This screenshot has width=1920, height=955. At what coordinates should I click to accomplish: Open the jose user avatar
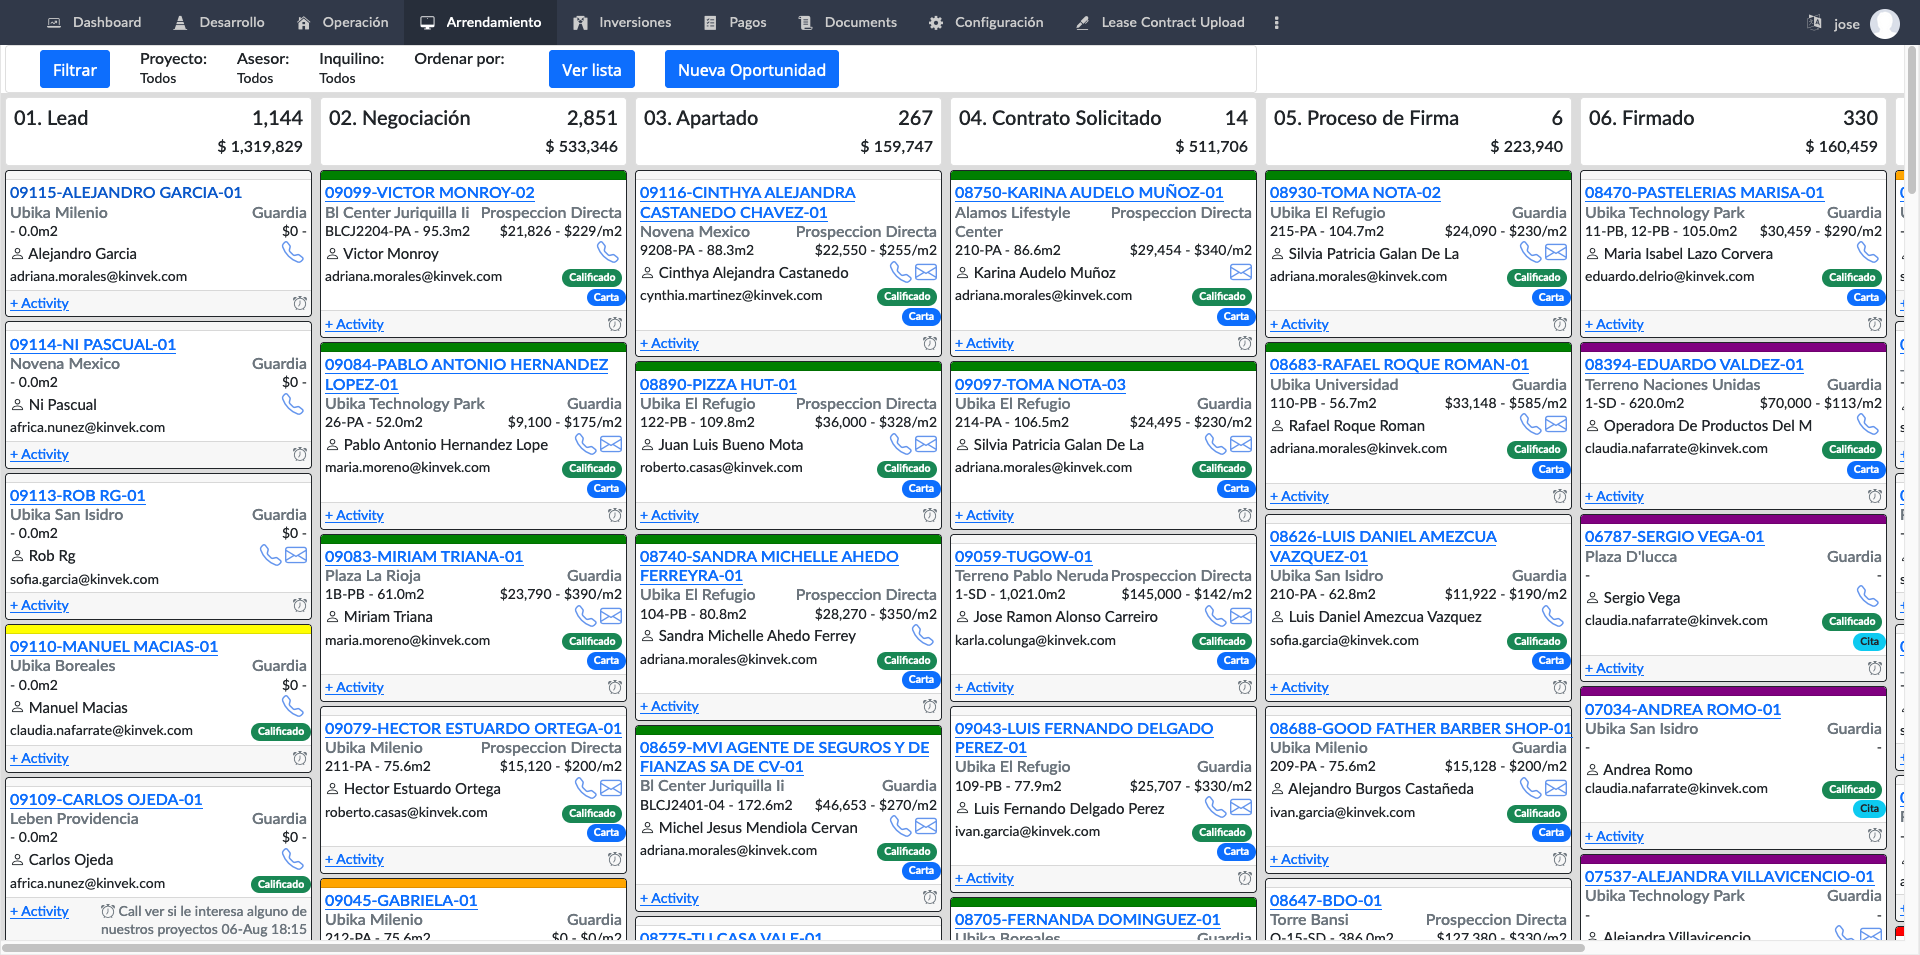pos(1884,23)
